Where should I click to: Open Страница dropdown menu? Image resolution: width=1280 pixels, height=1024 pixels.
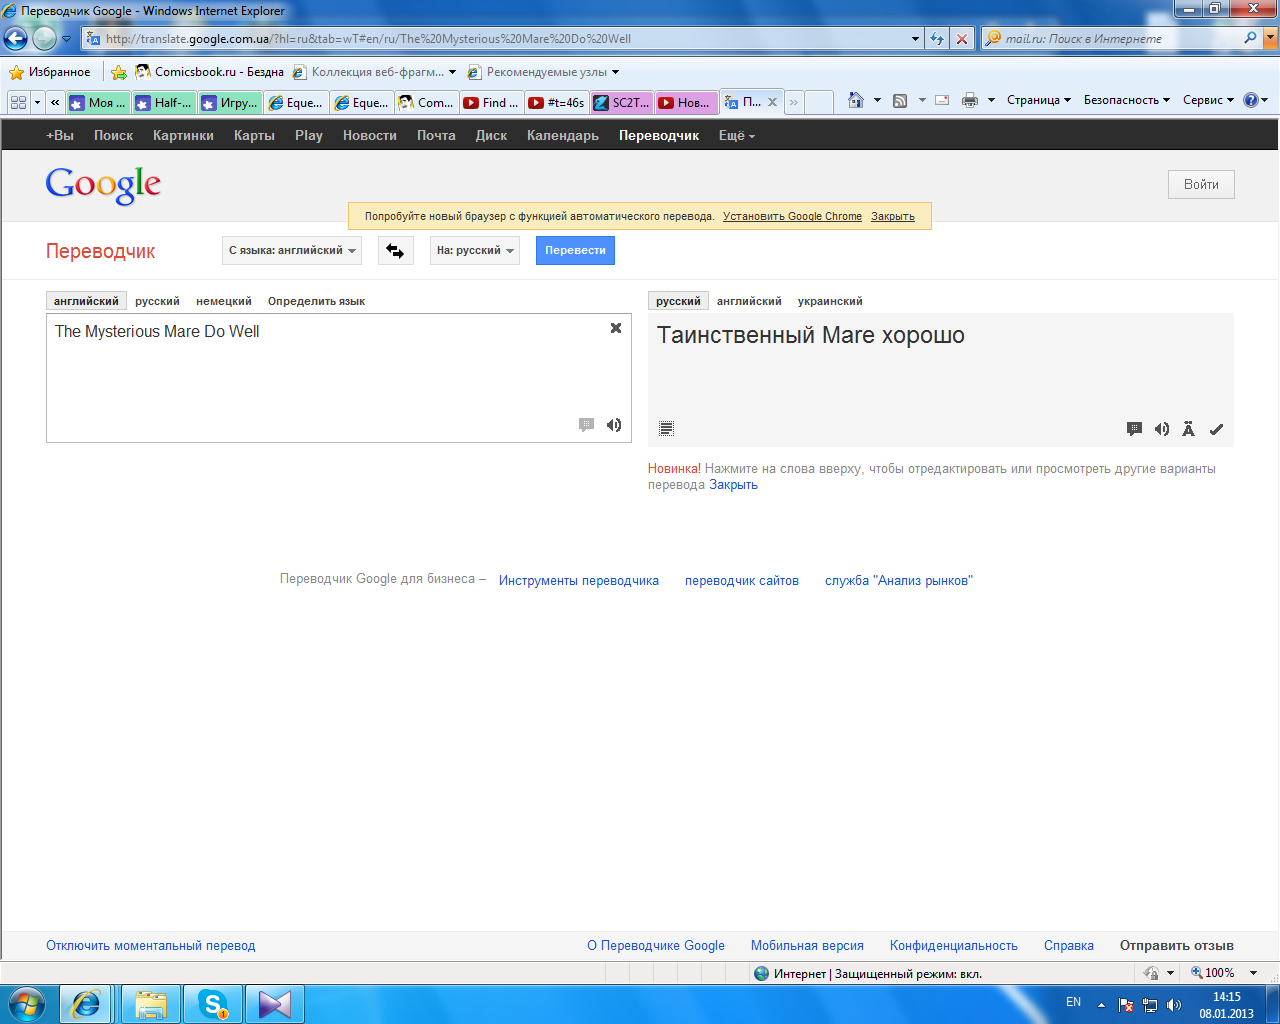coord(1038,100)
